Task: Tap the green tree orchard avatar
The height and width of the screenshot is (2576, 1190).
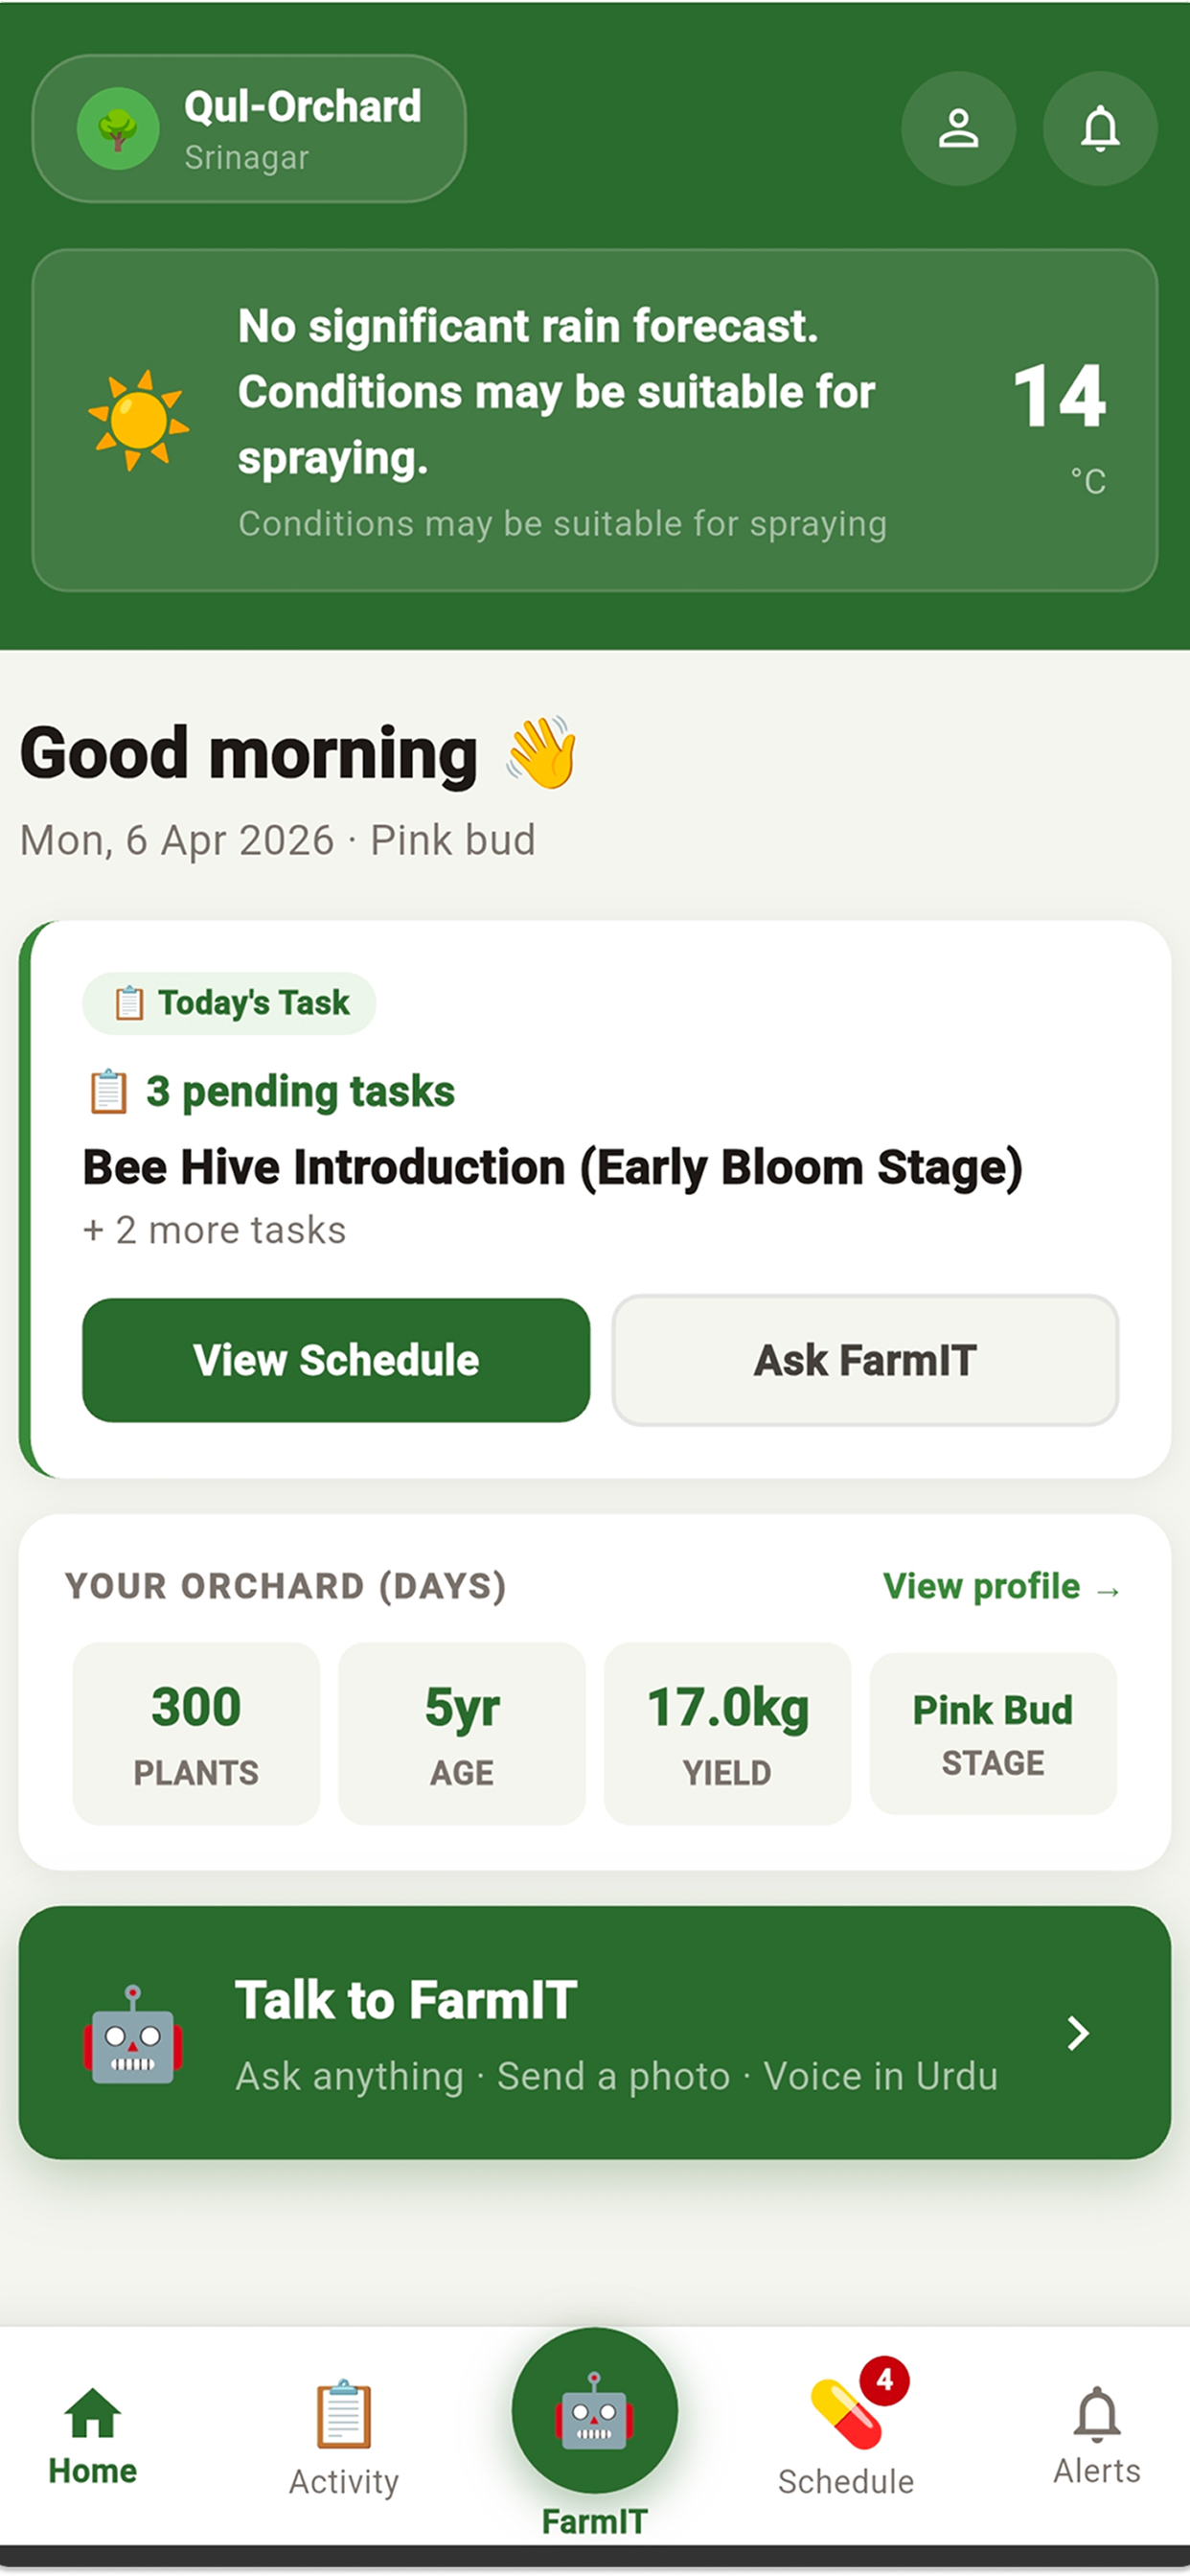Action: coord(118,128)
